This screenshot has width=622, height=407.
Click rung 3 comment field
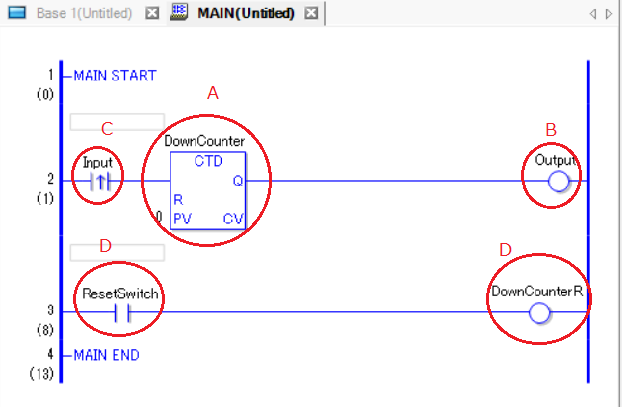click(x=117, y=253)
